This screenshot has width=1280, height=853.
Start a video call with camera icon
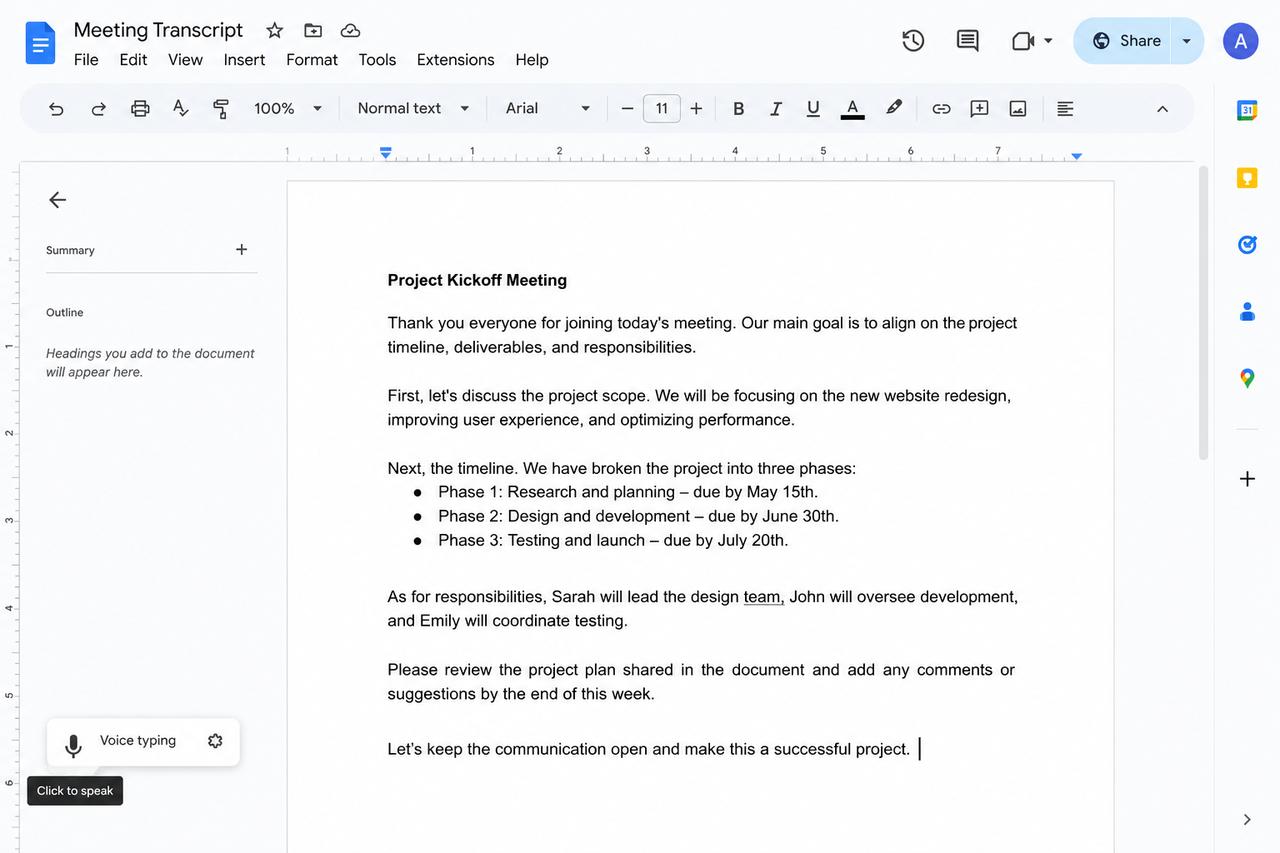(1022, 41)
